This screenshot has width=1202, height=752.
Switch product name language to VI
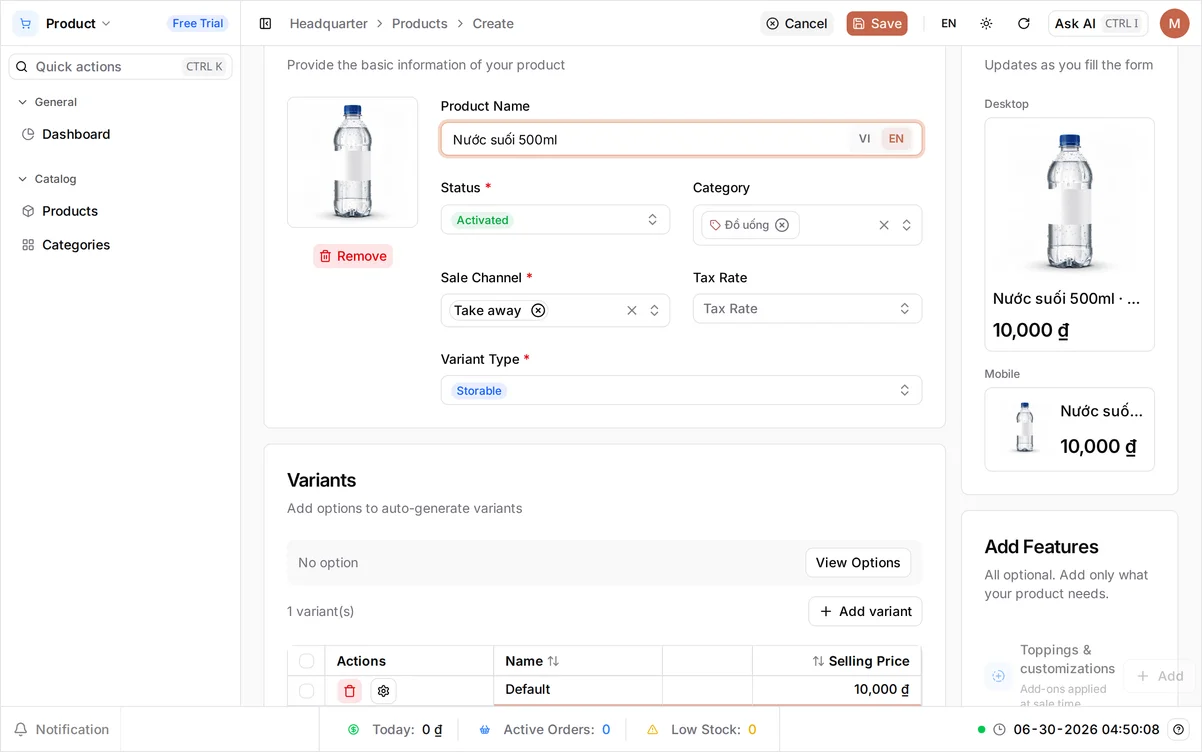(x=864, y=139)
